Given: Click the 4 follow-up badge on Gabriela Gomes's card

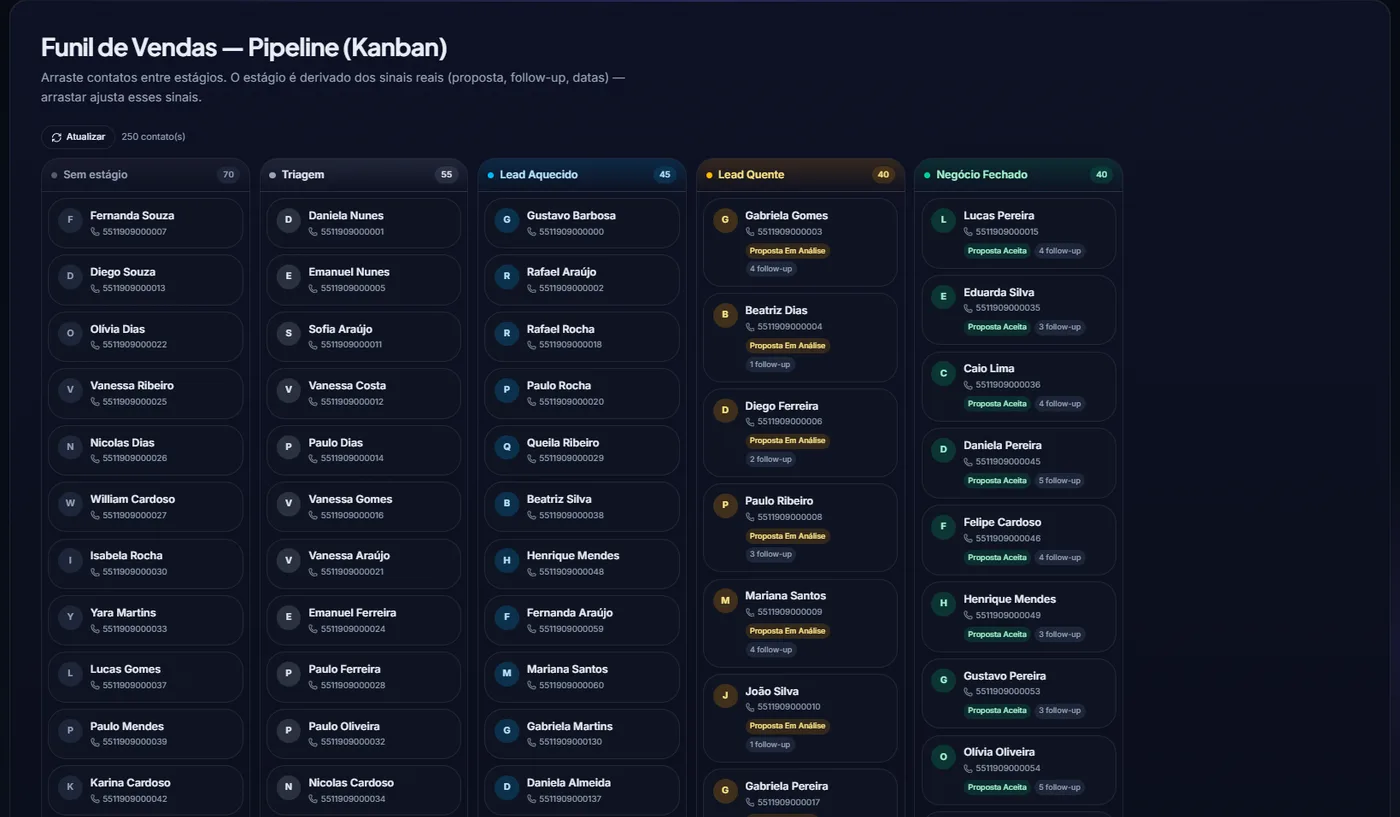Looking at the screenshot, I should (x=771, y=269).
